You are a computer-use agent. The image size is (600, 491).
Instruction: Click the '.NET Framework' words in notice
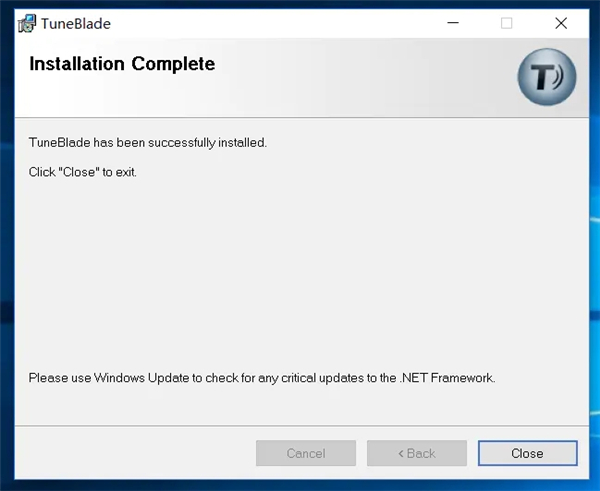point(448,378)
